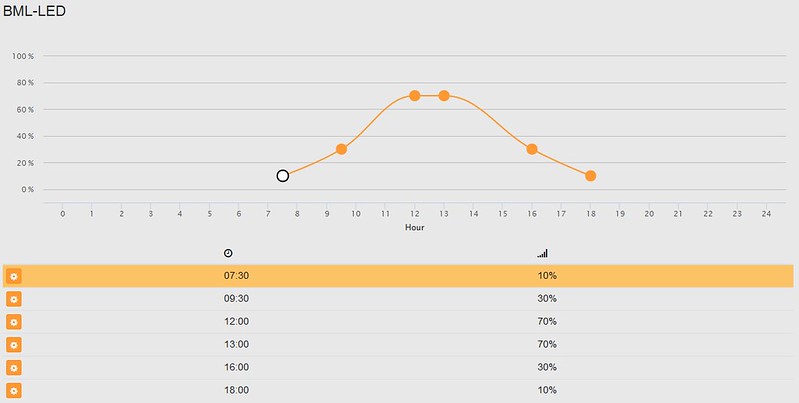Click the 16:00 time entry
This screenshot has width=799, height=403.
236,367
